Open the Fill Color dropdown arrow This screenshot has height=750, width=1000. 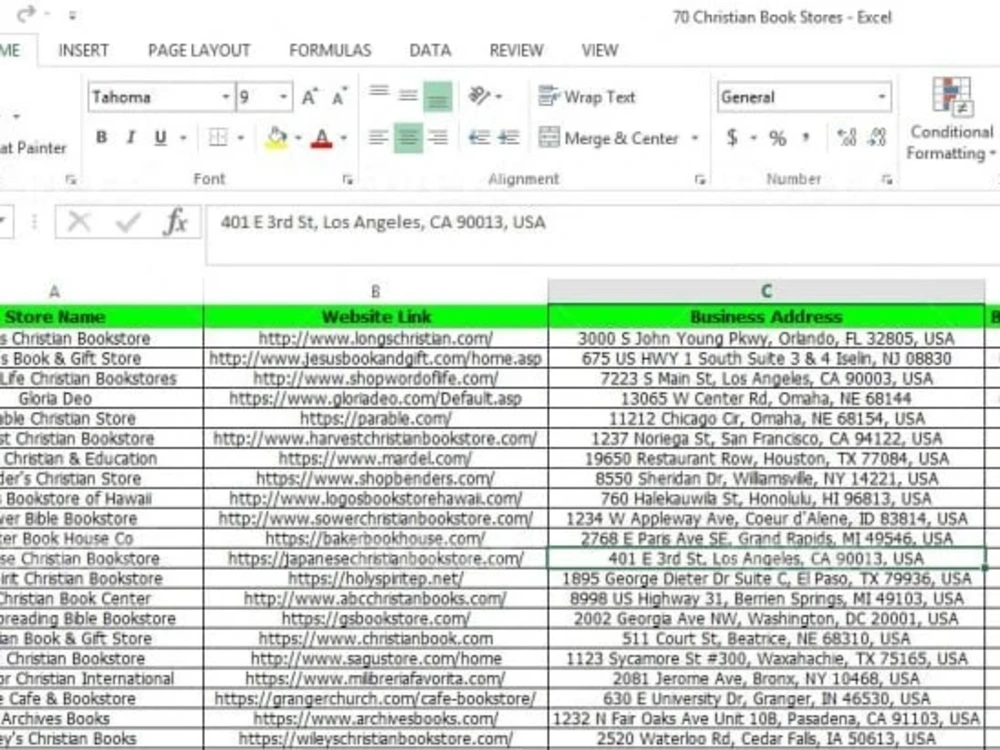(298, 138)
